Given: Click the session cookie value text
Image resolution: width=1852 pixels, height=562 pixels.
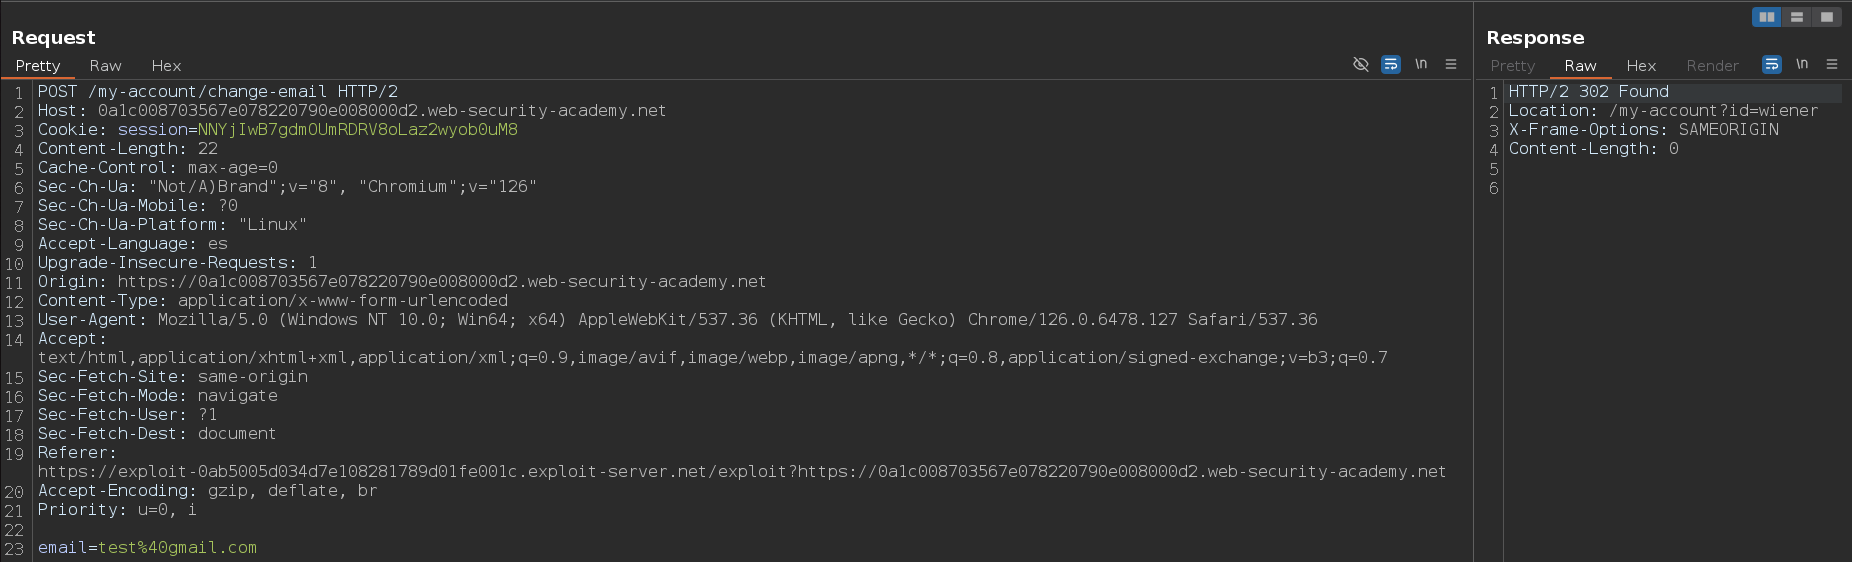Looking at the screenshot, I should point(358,130).
